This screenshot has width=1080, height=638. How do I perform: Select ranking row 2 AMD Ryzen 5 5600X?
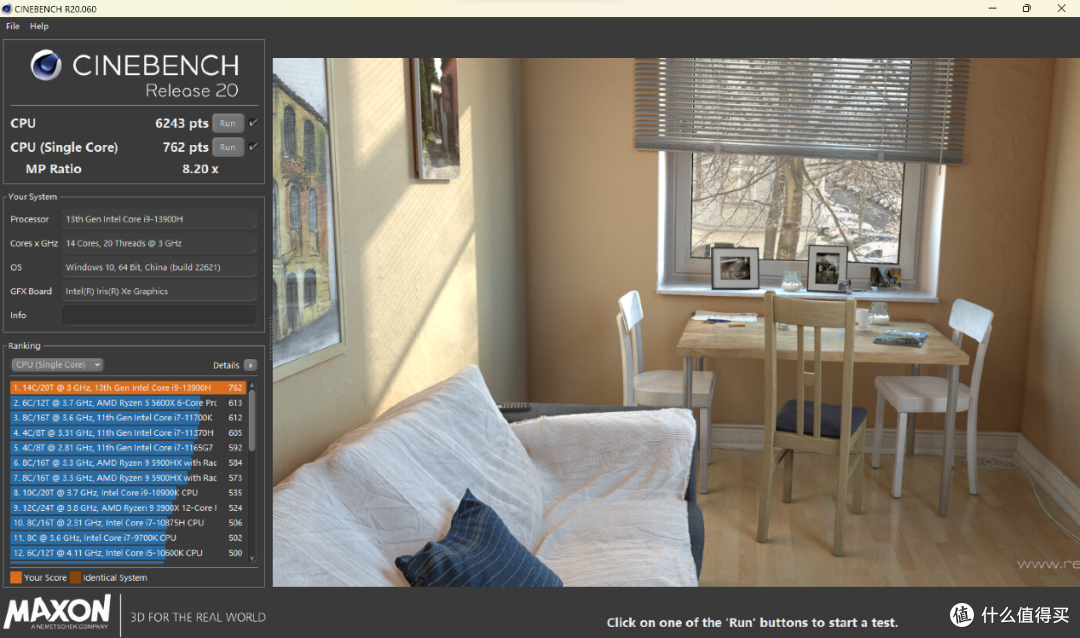click(x=127, y=403)
